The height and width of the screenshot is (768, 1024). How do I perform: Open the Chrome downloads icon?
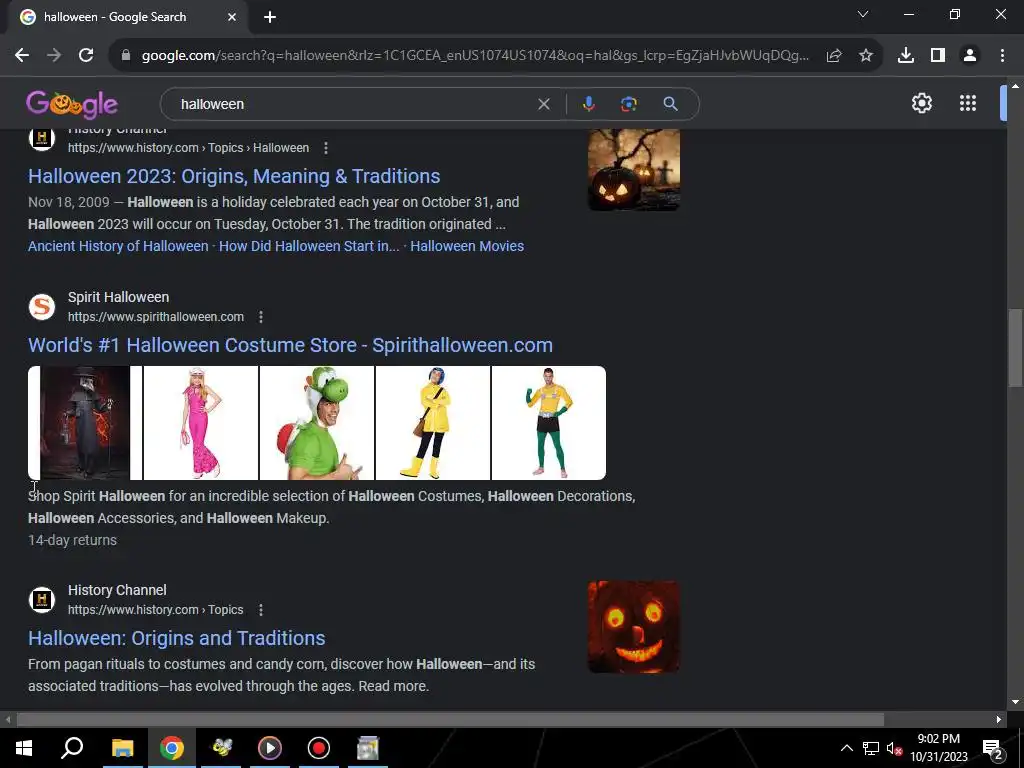(x=906, y=56)
